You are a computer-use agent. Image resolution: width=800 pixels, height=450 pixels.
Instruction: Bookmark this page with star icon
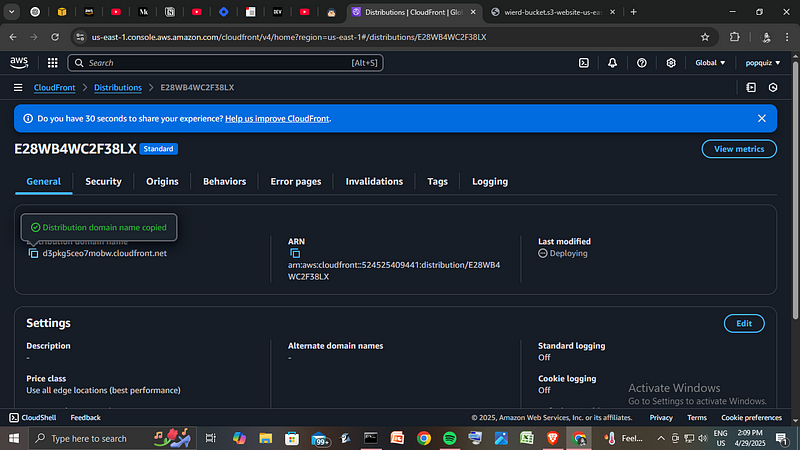[x=705, y=37]
